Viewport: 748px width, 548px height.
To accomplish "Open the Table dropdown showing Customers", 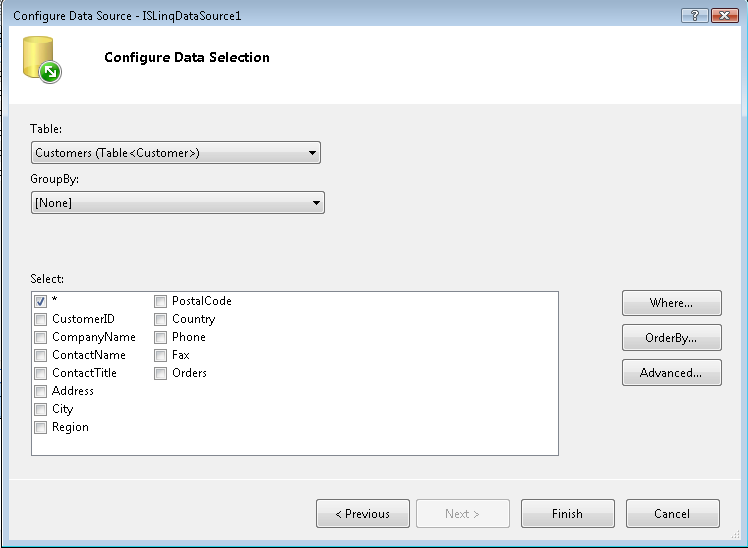I will pyautogui.click(x=175, y=153).
